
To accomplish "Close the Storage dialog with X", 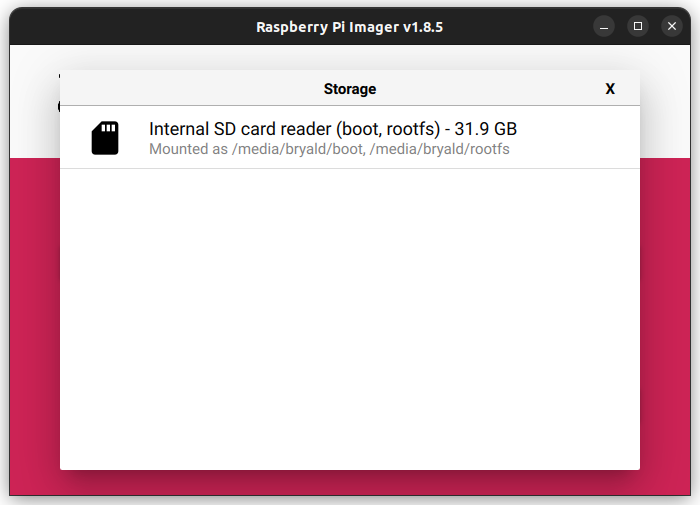I will pos(610,89).
